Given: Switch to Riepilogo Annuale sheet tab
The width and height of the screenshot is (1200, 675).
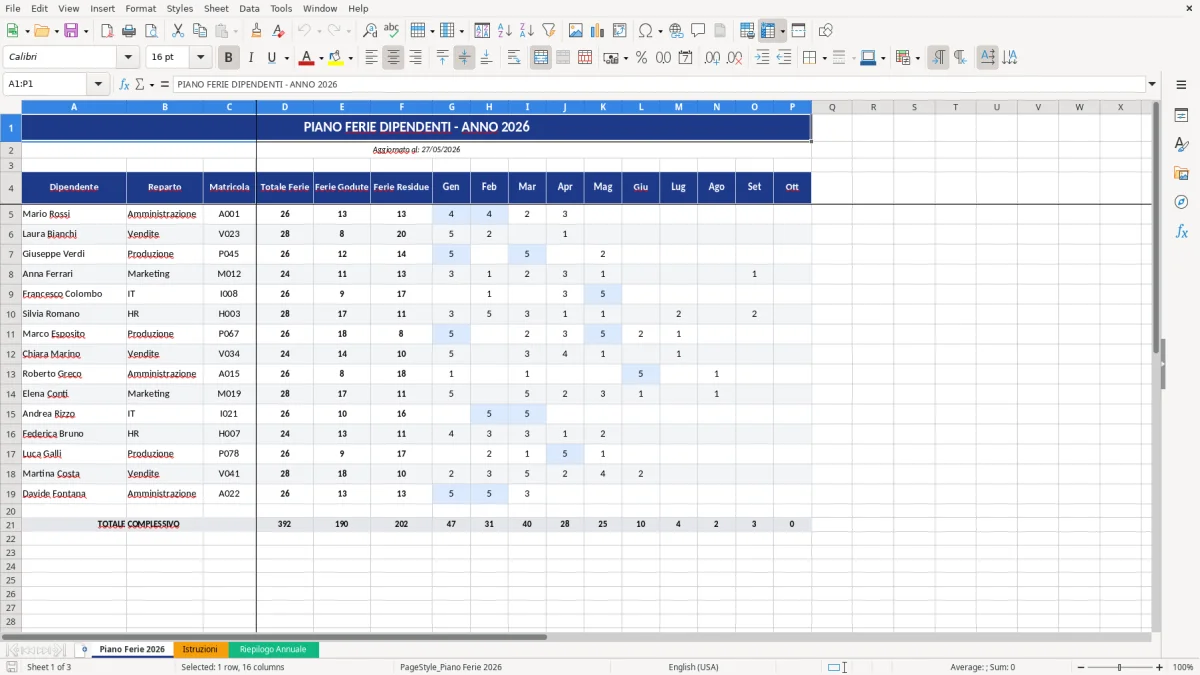Looking at the screenshot, I should [273, 650].
